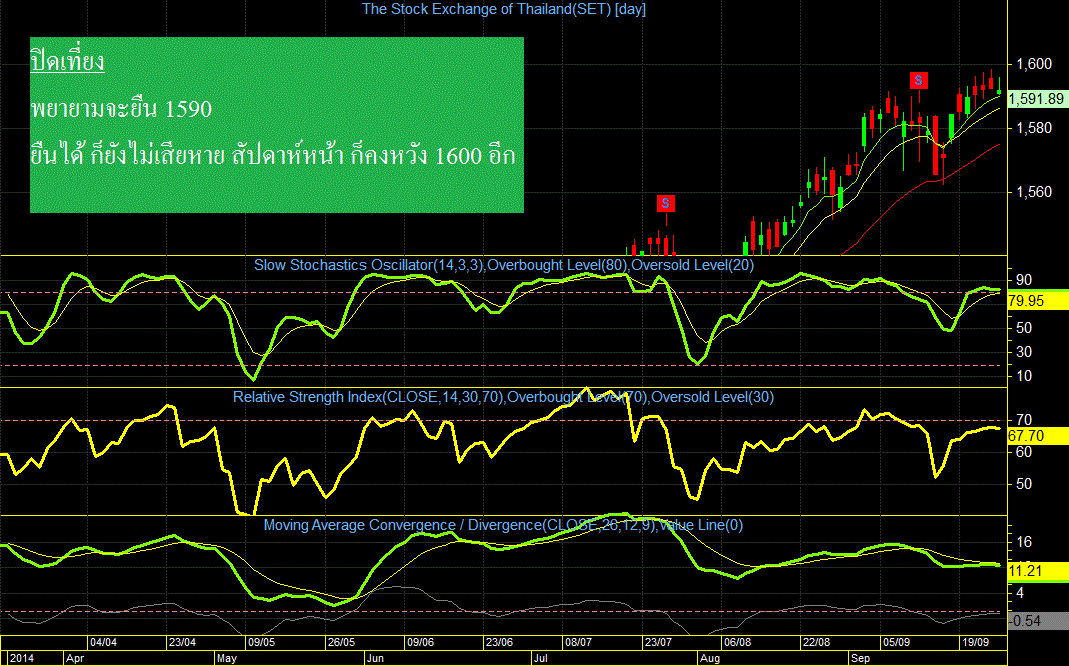
Task: Click the 19/09 date label
Action: (x=976, y=642)
